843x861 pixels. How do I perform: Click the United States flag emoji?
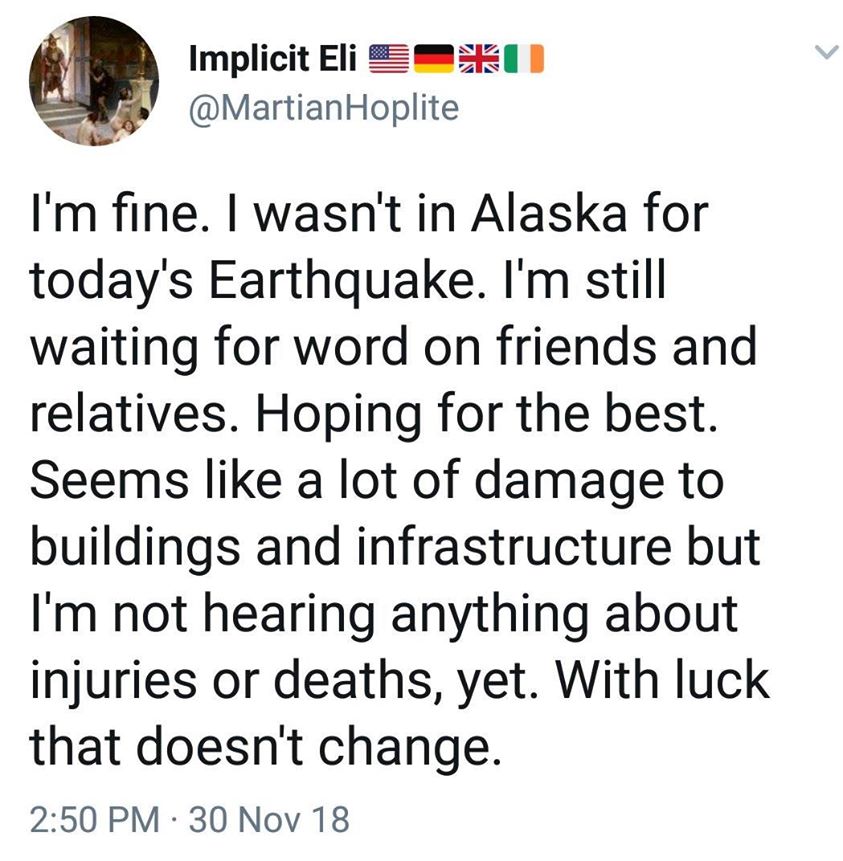[x=389, y=60]
